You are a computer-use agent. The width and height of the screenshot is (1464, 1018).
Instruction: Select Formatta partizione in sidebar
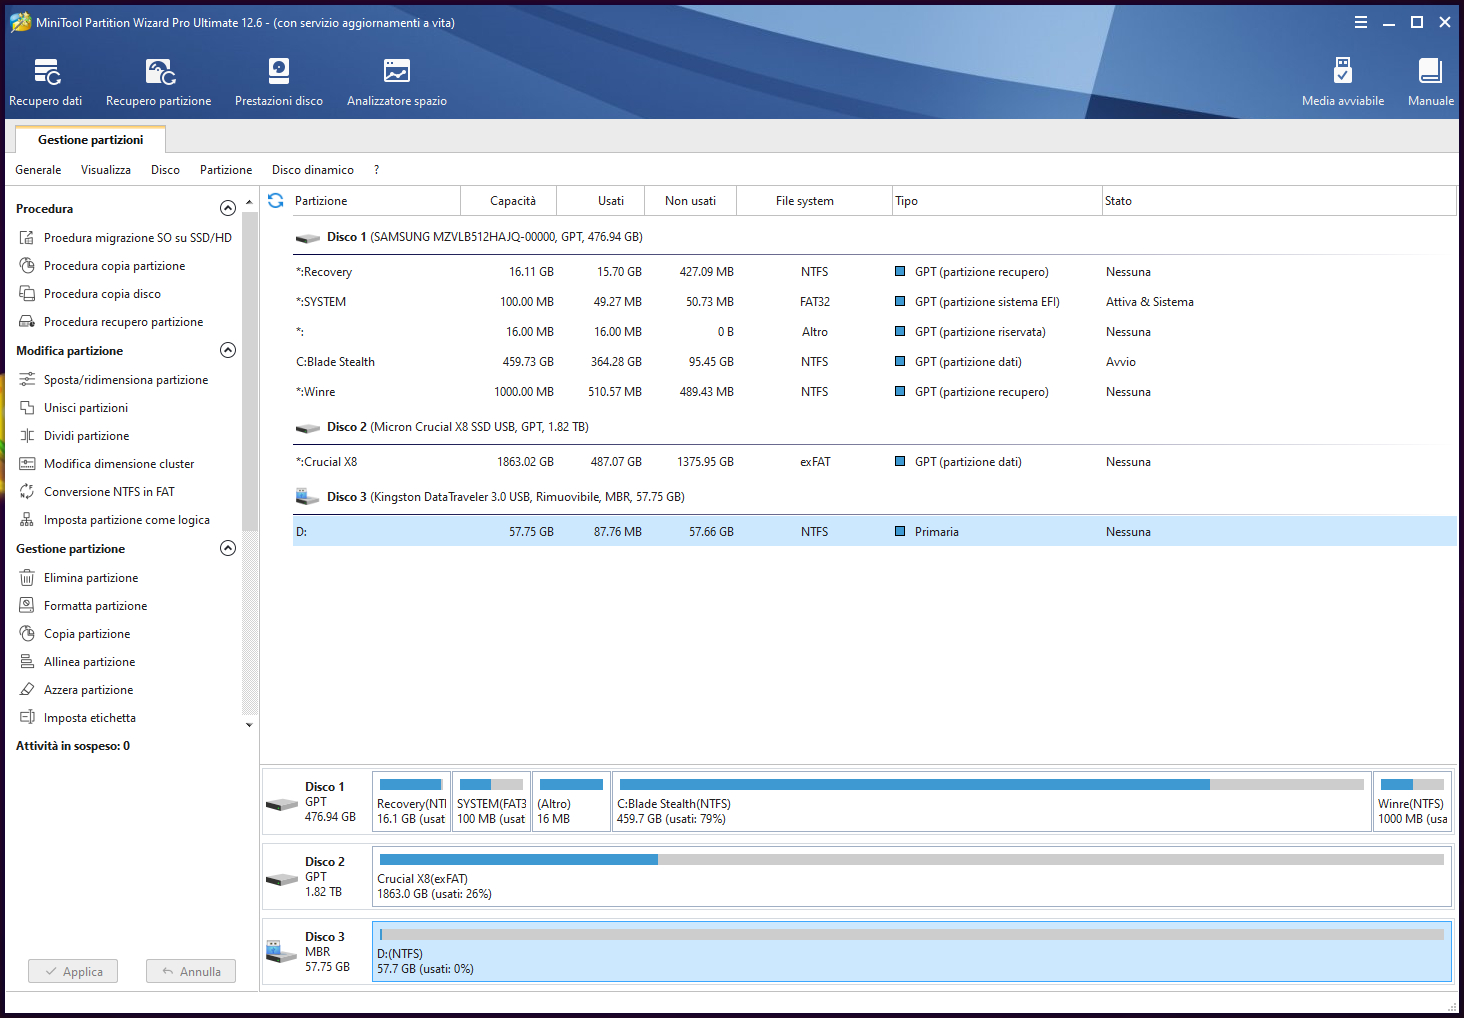point(95,606)
